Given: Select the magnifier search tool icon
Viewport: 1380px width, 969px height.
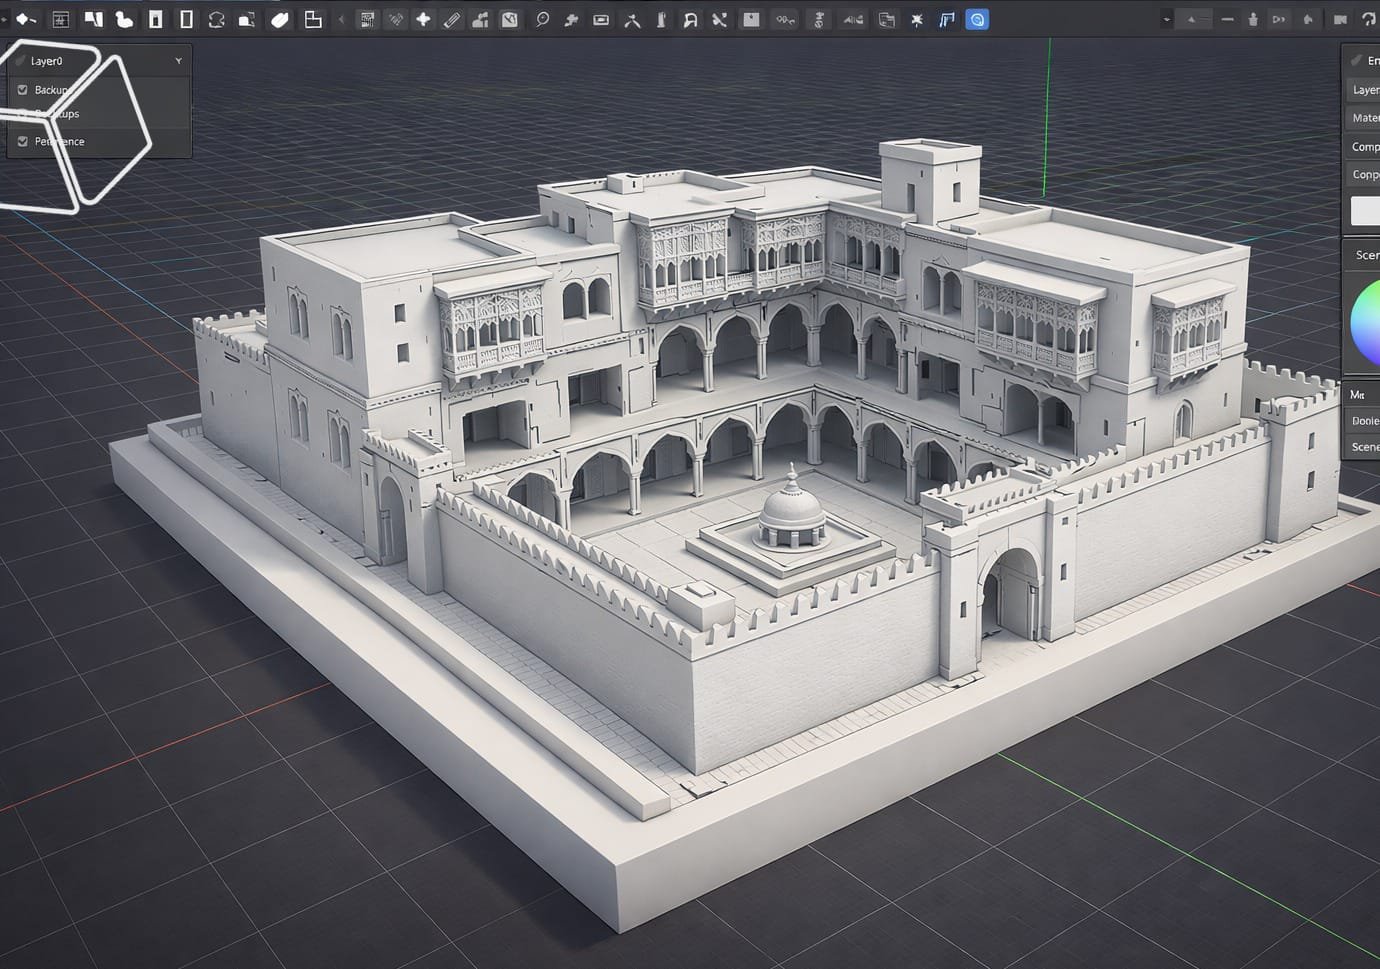Looking at the screenshot, I should coord(542,19).
